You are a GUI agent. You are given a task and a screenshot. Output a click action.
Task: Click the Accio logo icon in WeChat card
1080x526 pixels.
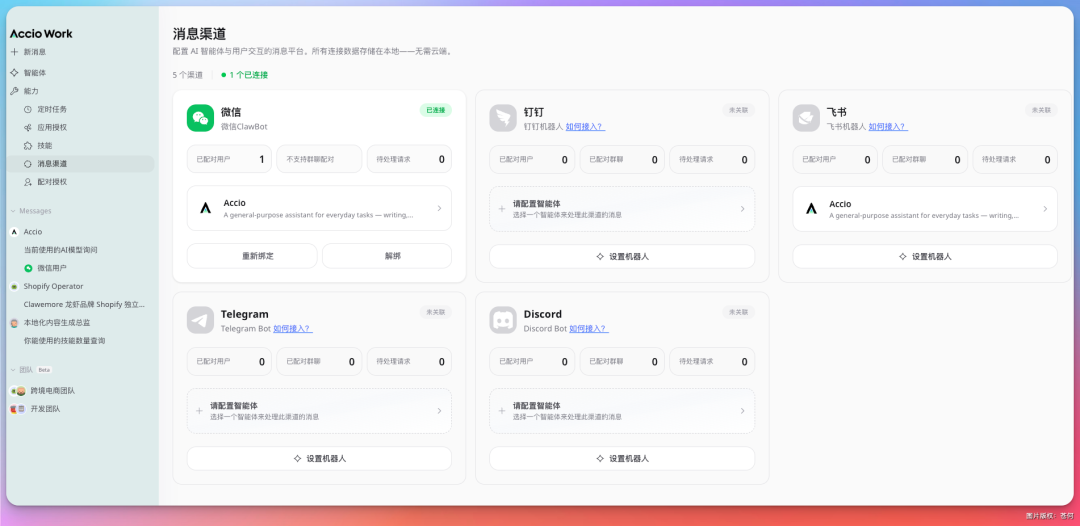pos(205,208)
